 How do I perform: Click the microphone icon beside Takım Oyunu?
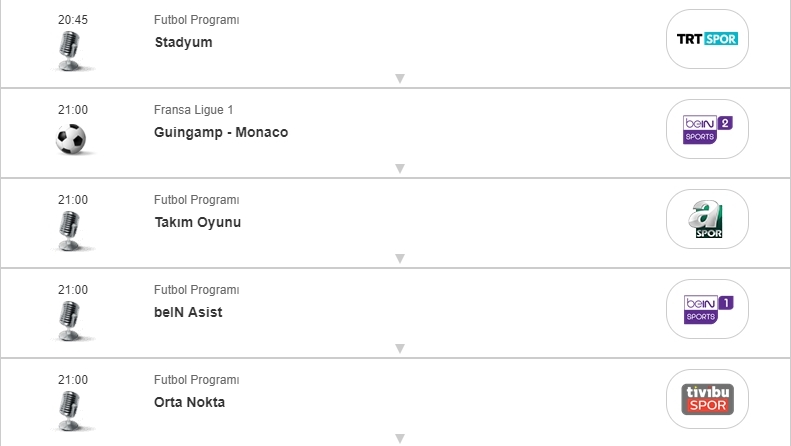(x=70, y=229)
